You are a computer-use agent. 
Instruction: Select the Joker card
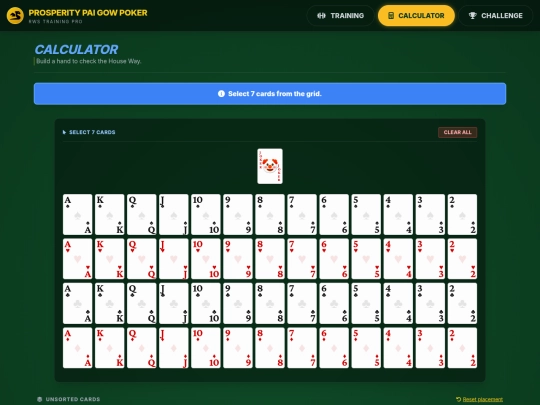[x=270, y=166]
